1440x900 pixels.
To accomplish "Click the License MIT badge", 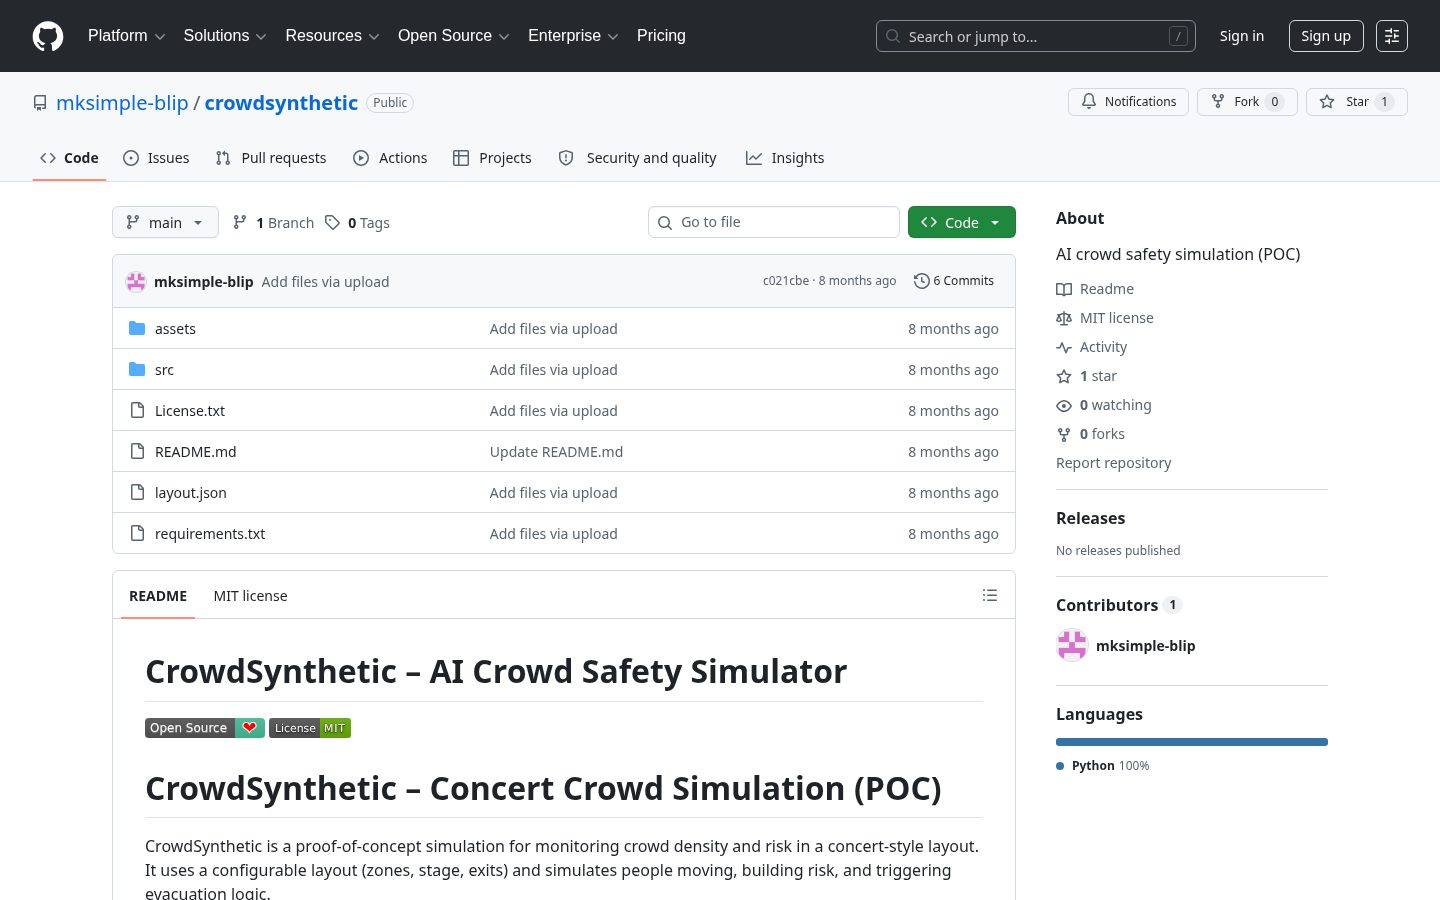I will click(x=310, y=728).
